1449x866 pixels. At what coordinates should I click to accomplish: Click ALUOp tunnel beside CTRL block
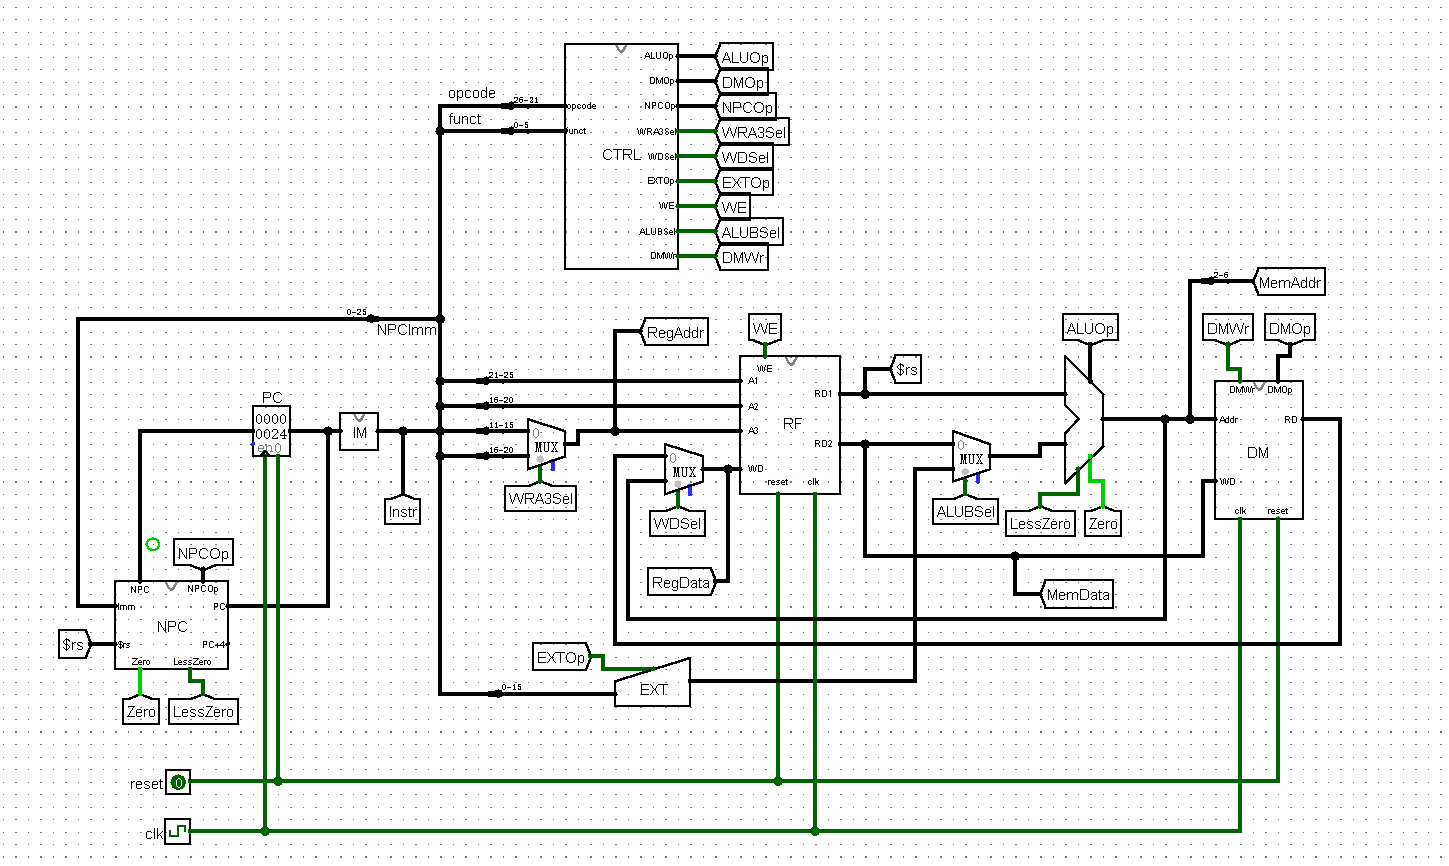click(x=745, y=58)
